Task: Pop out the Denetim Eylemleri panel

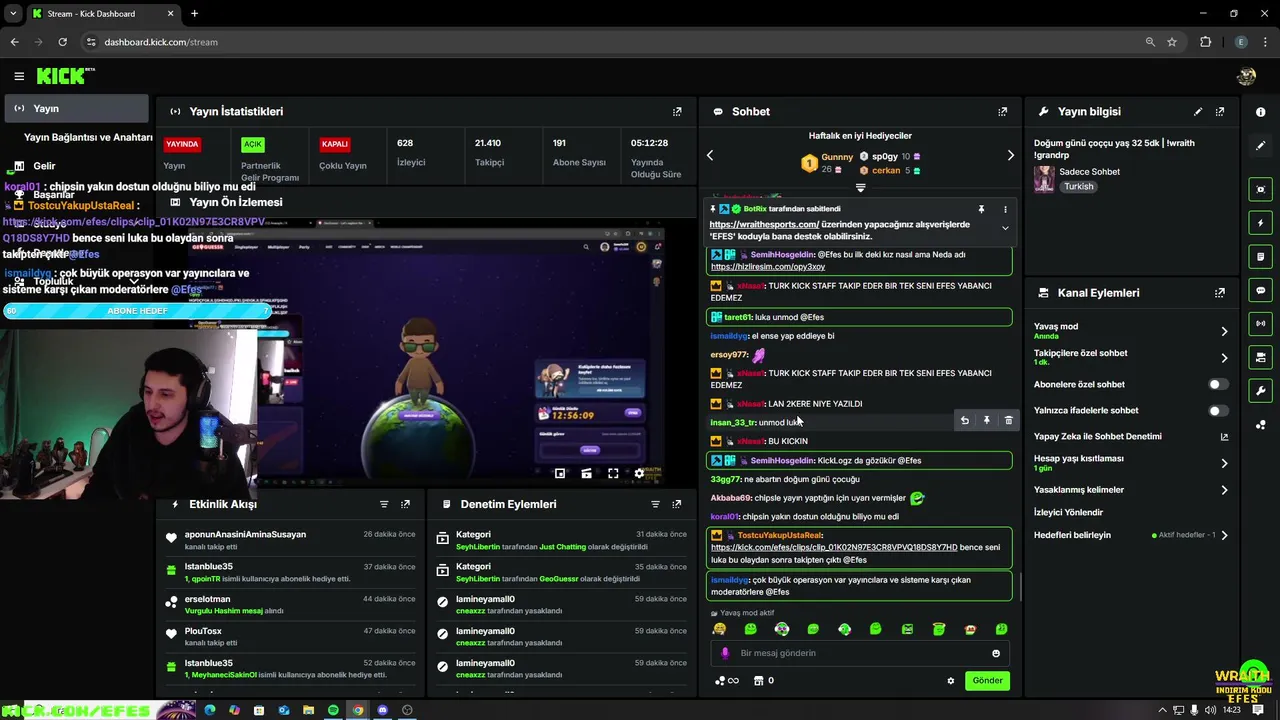Action: coord(677,504)
